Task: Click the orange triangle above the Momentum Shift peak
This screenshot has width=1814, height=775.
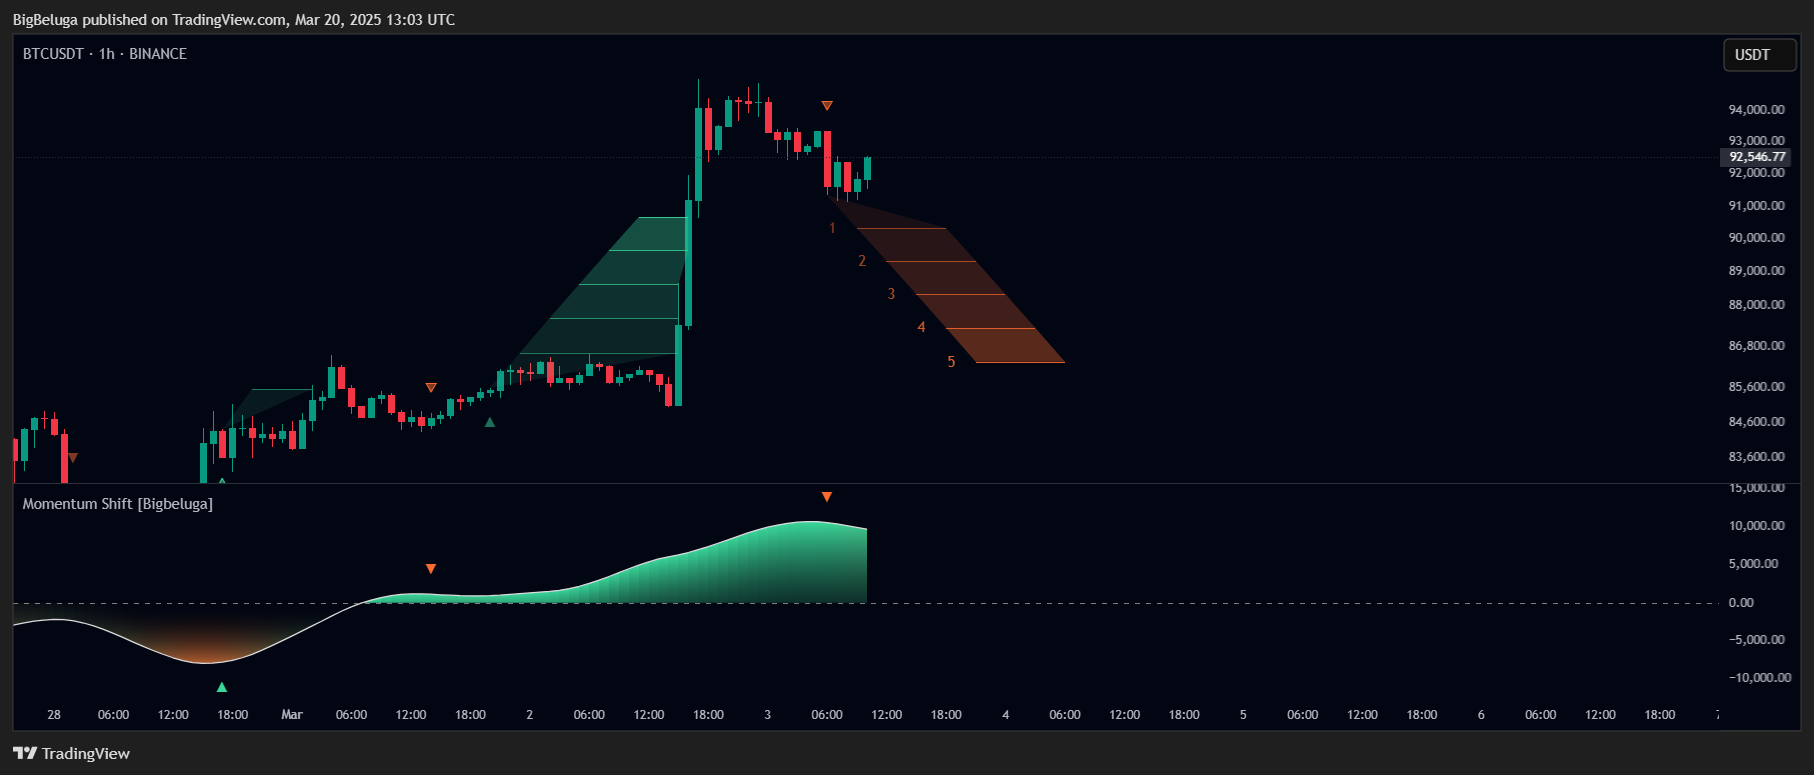Action: click(827, 497)
